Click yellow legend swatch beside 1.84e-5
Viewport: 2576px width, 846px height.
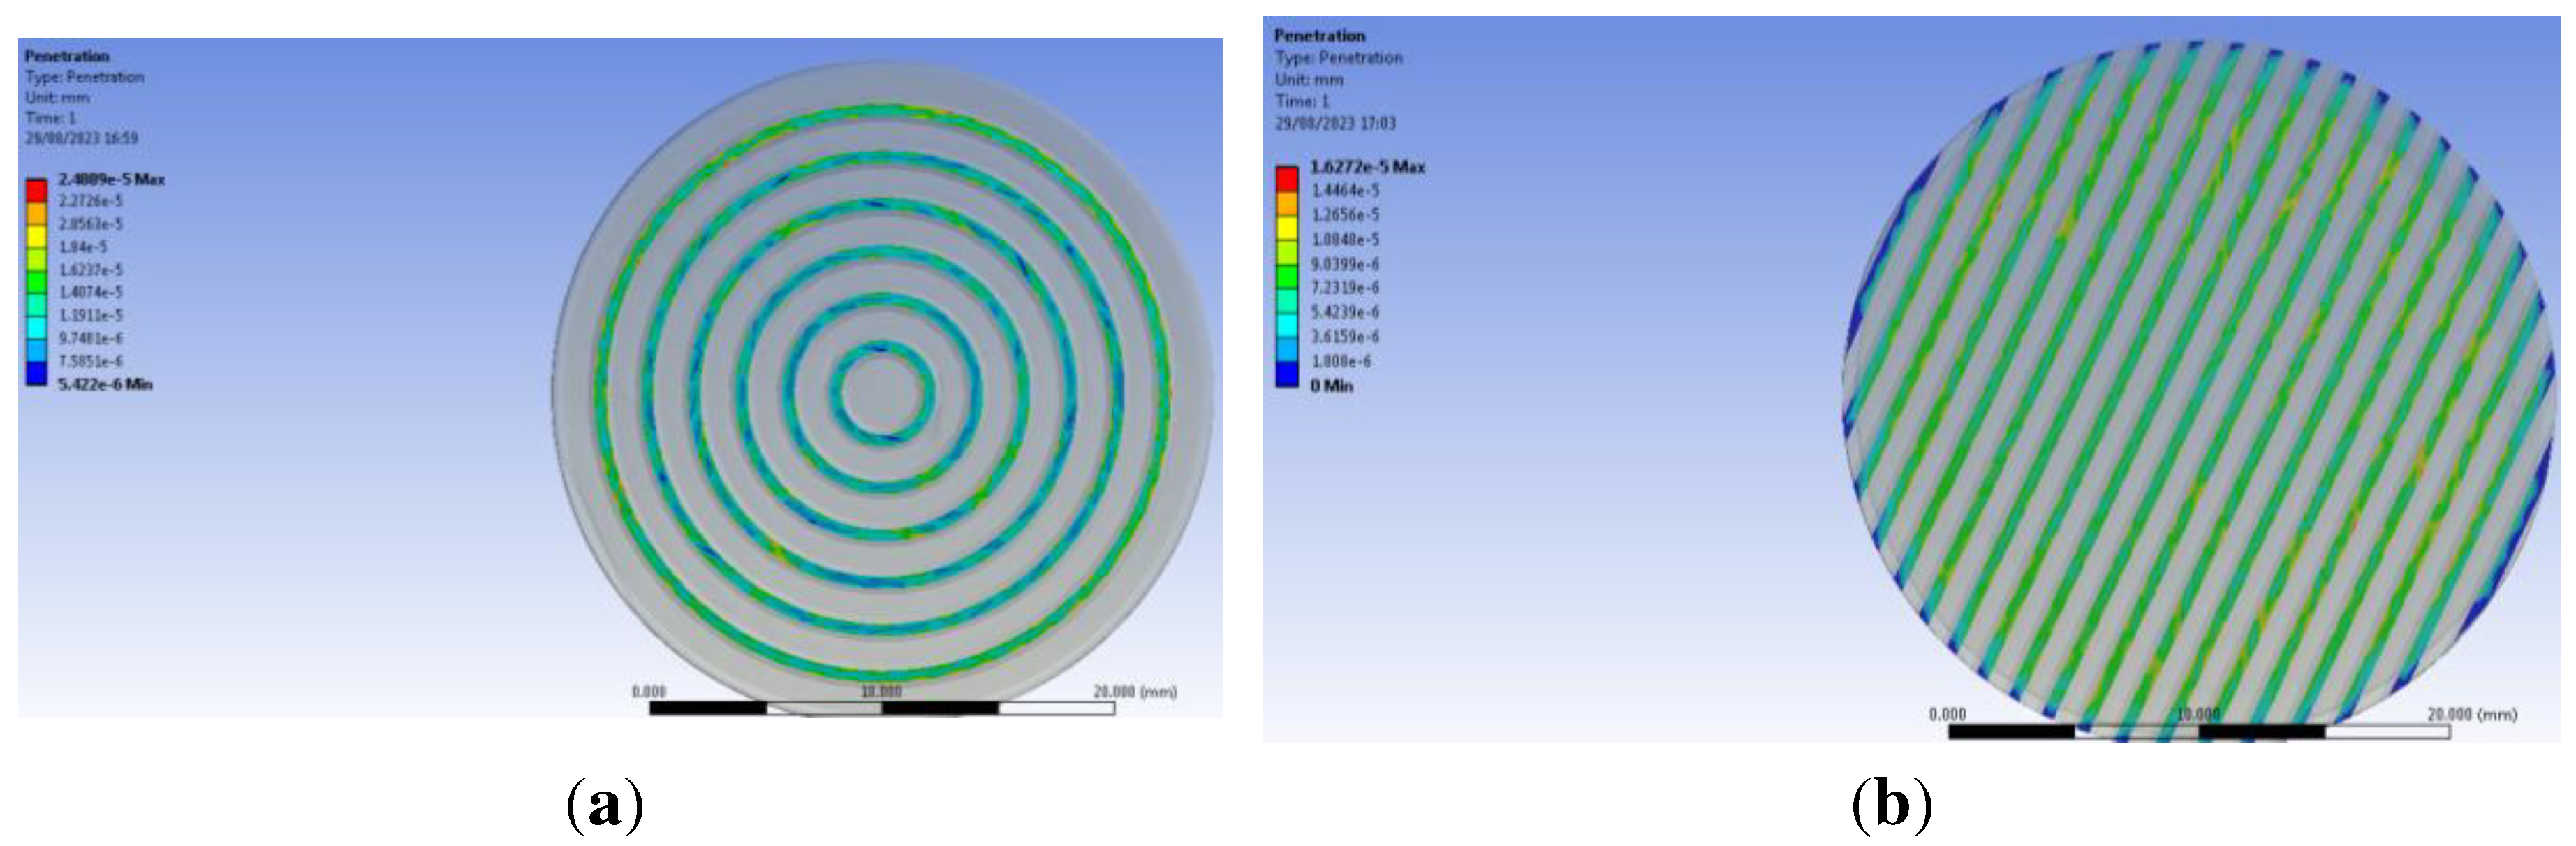(36, 236)
